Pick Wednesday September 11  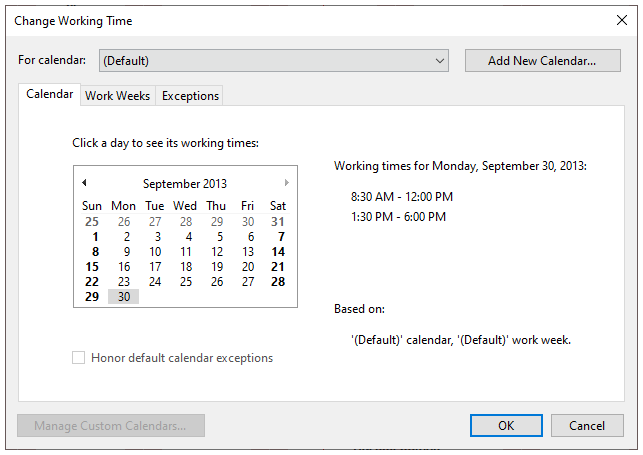(186, 252)
